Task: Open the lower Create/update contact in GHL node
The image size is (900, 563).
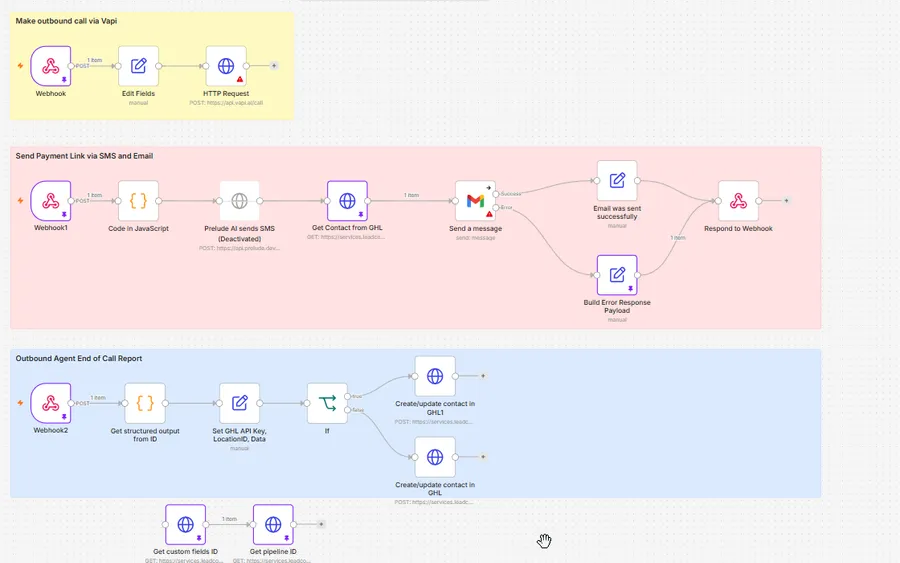Action: pyautogui.click(x=435, y=457)
